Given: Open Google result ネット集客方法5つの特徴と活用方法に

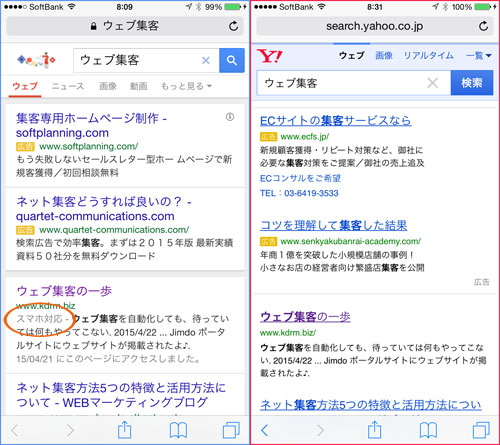Looking at the screenshot, I should pos(121,395).
